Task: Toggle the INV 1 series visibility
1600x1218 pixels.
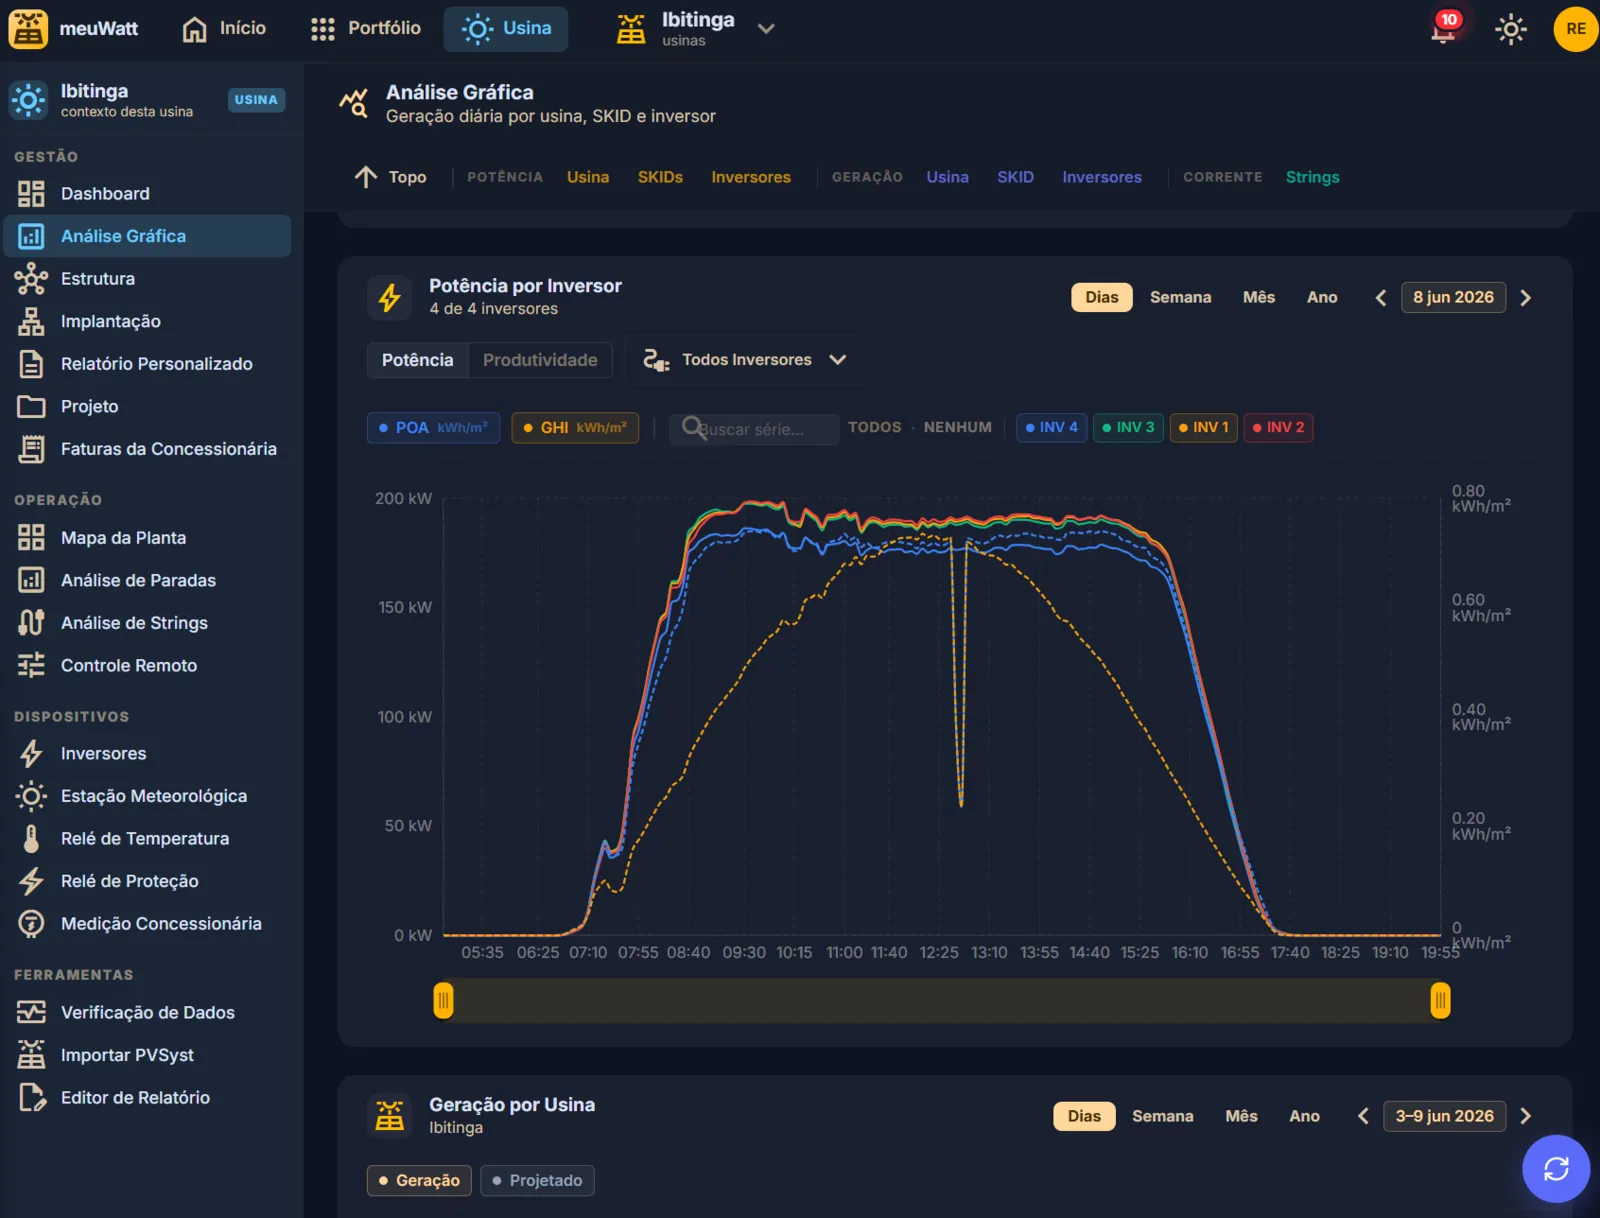Action: tap(1203, 428)
